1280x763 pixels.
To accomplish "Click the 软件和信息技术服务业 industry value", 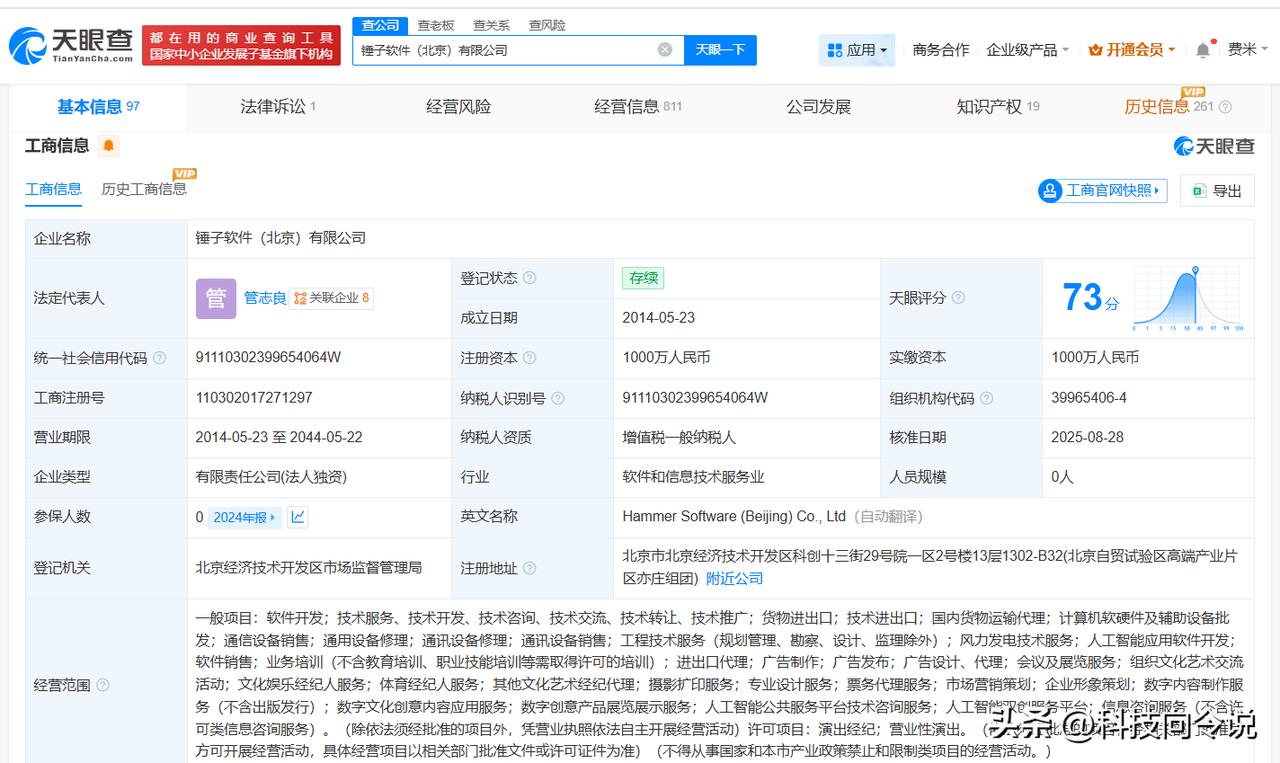I will click(692, 477).
